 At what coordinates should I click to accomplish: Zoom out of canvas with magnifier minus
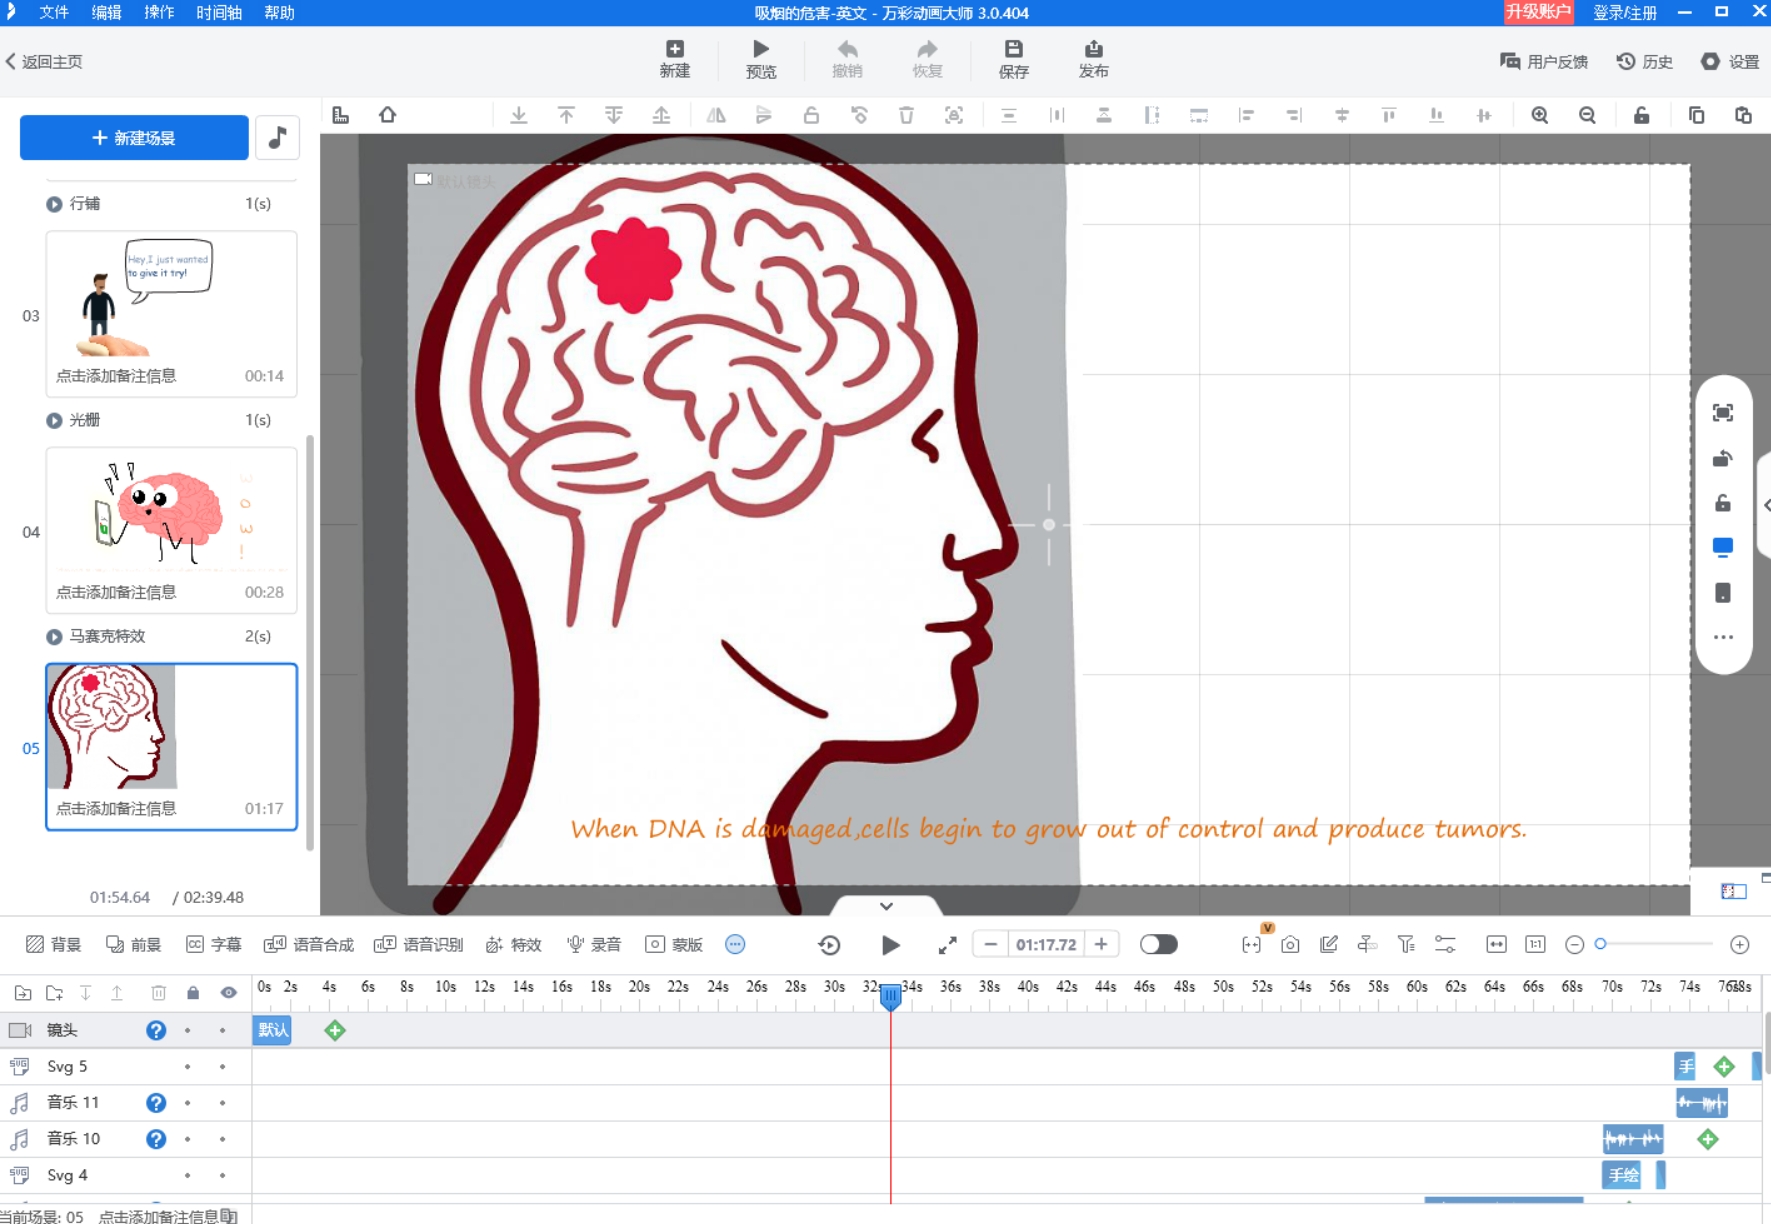1587,115
